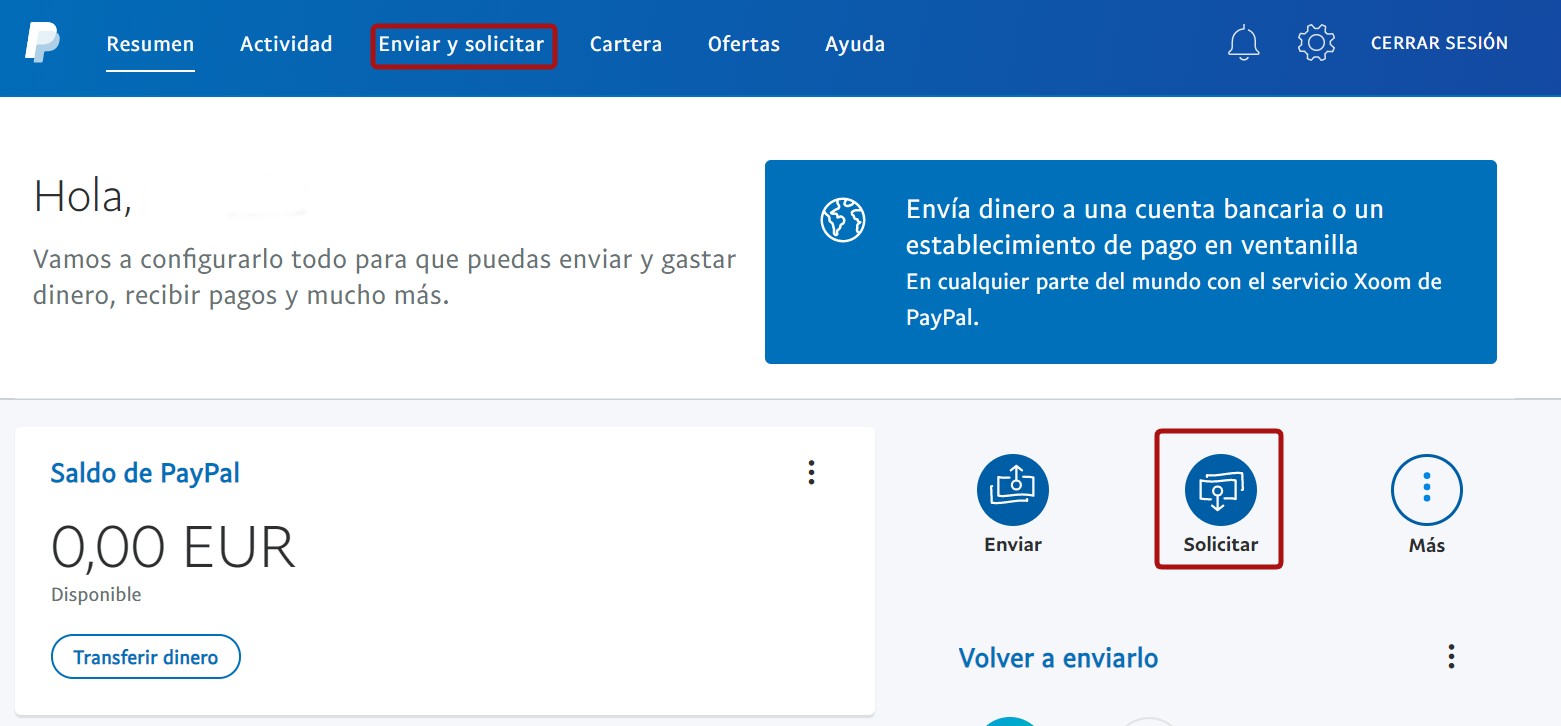This screenshot has width=1561, height=726.
Task: Open the Más options circle
Action: [1427, 490]
